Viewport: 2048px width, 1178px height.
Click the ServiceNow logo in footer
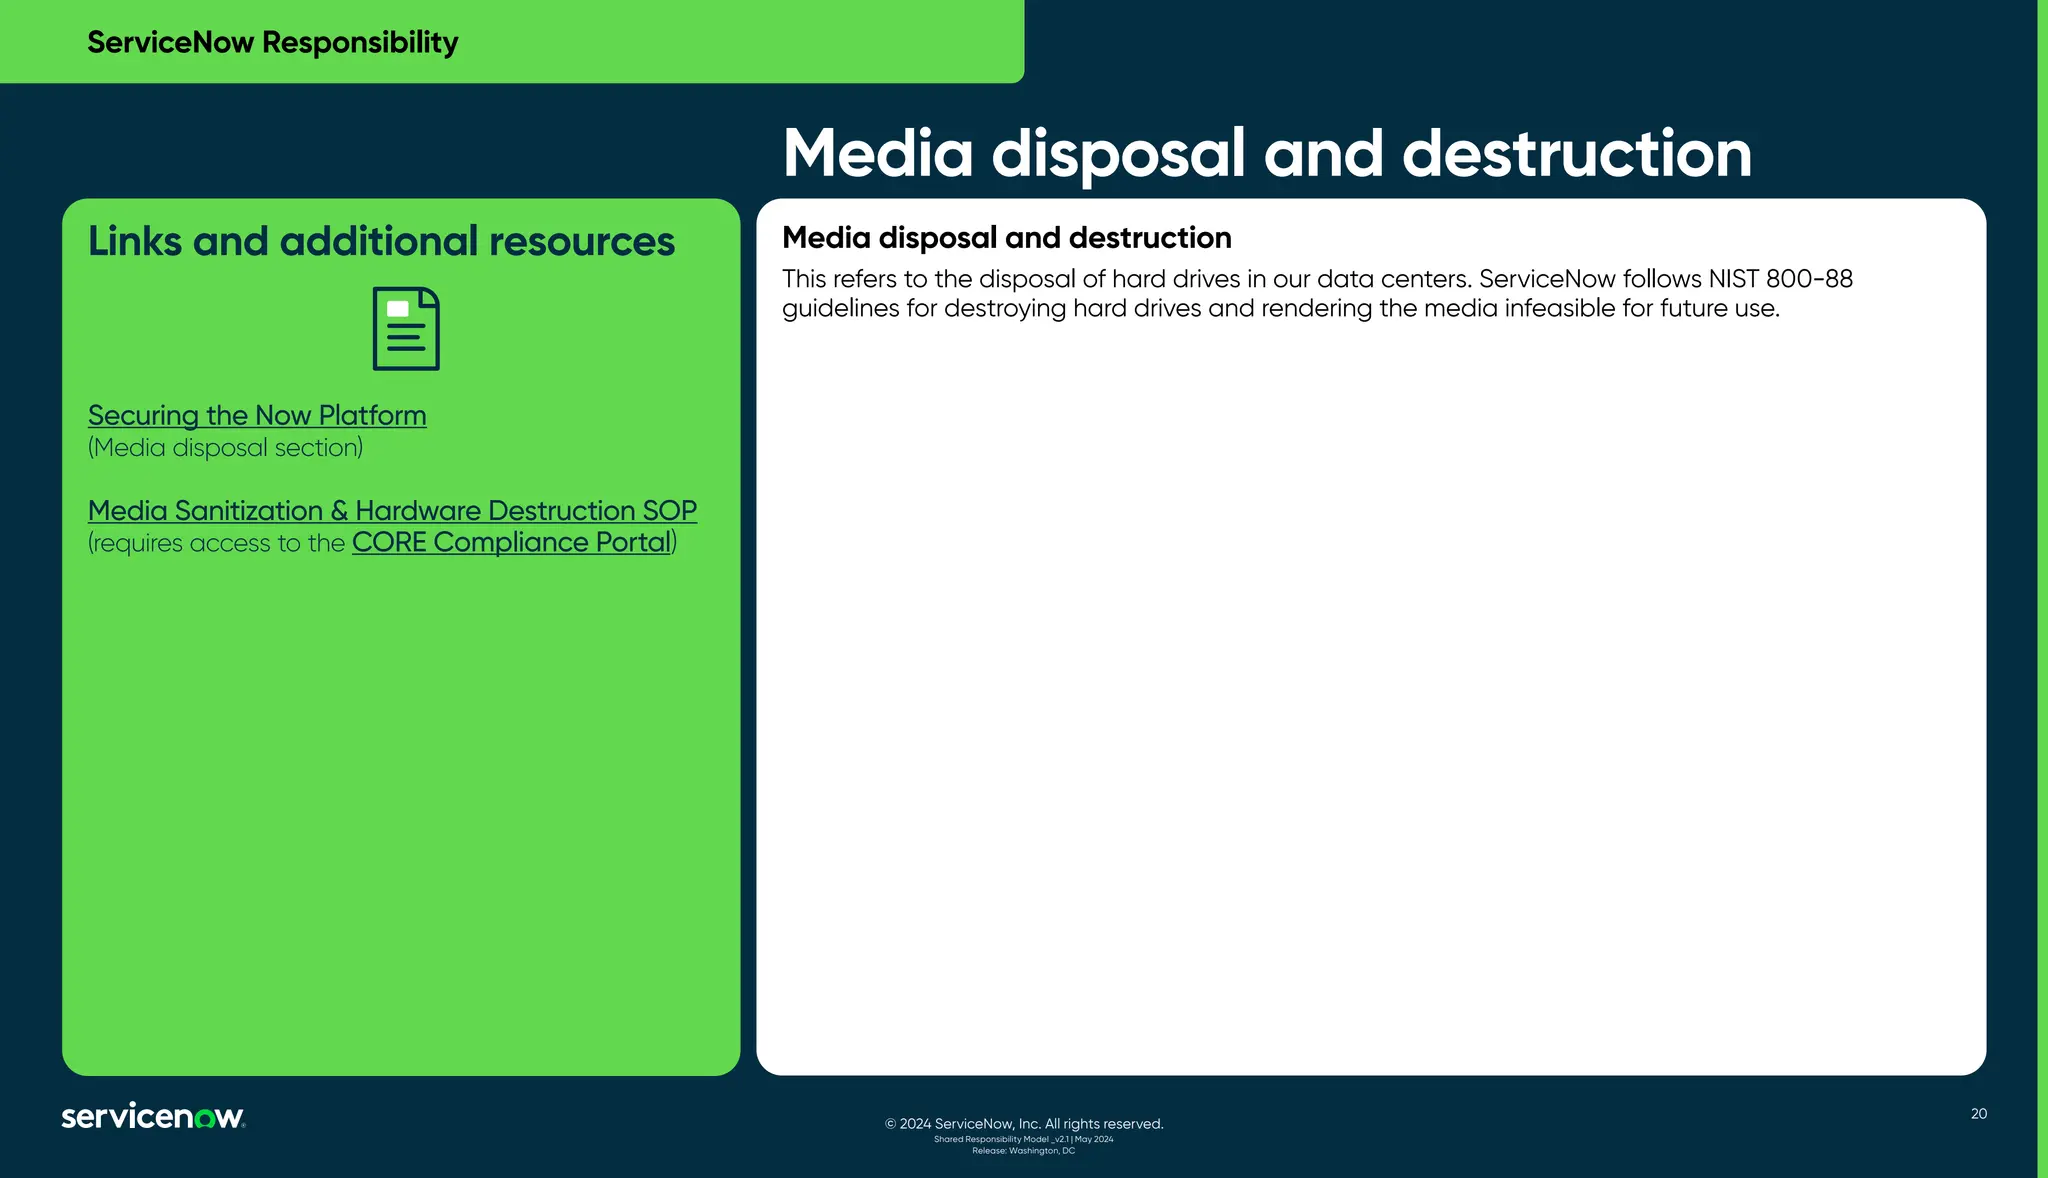pos(153,1116)
